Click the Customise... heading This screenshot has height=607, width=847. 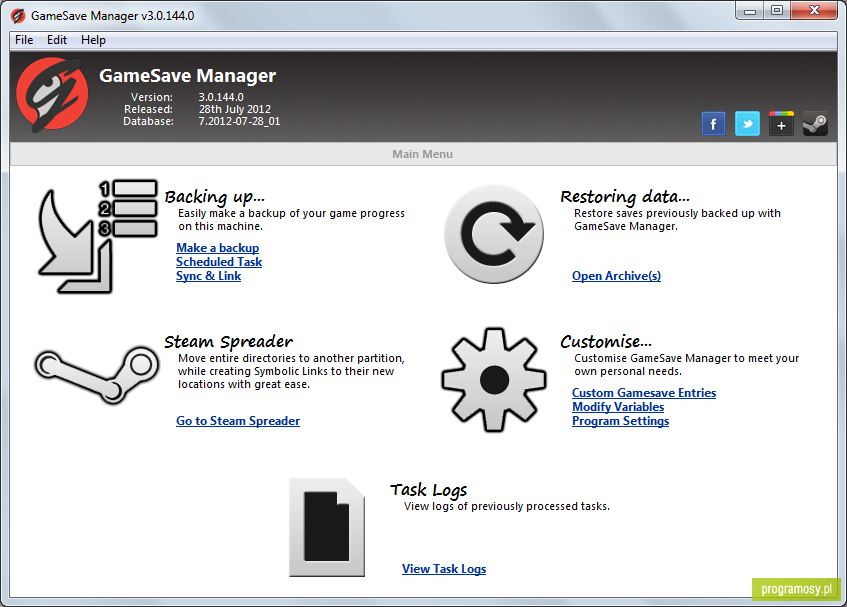tap(606, 342)
